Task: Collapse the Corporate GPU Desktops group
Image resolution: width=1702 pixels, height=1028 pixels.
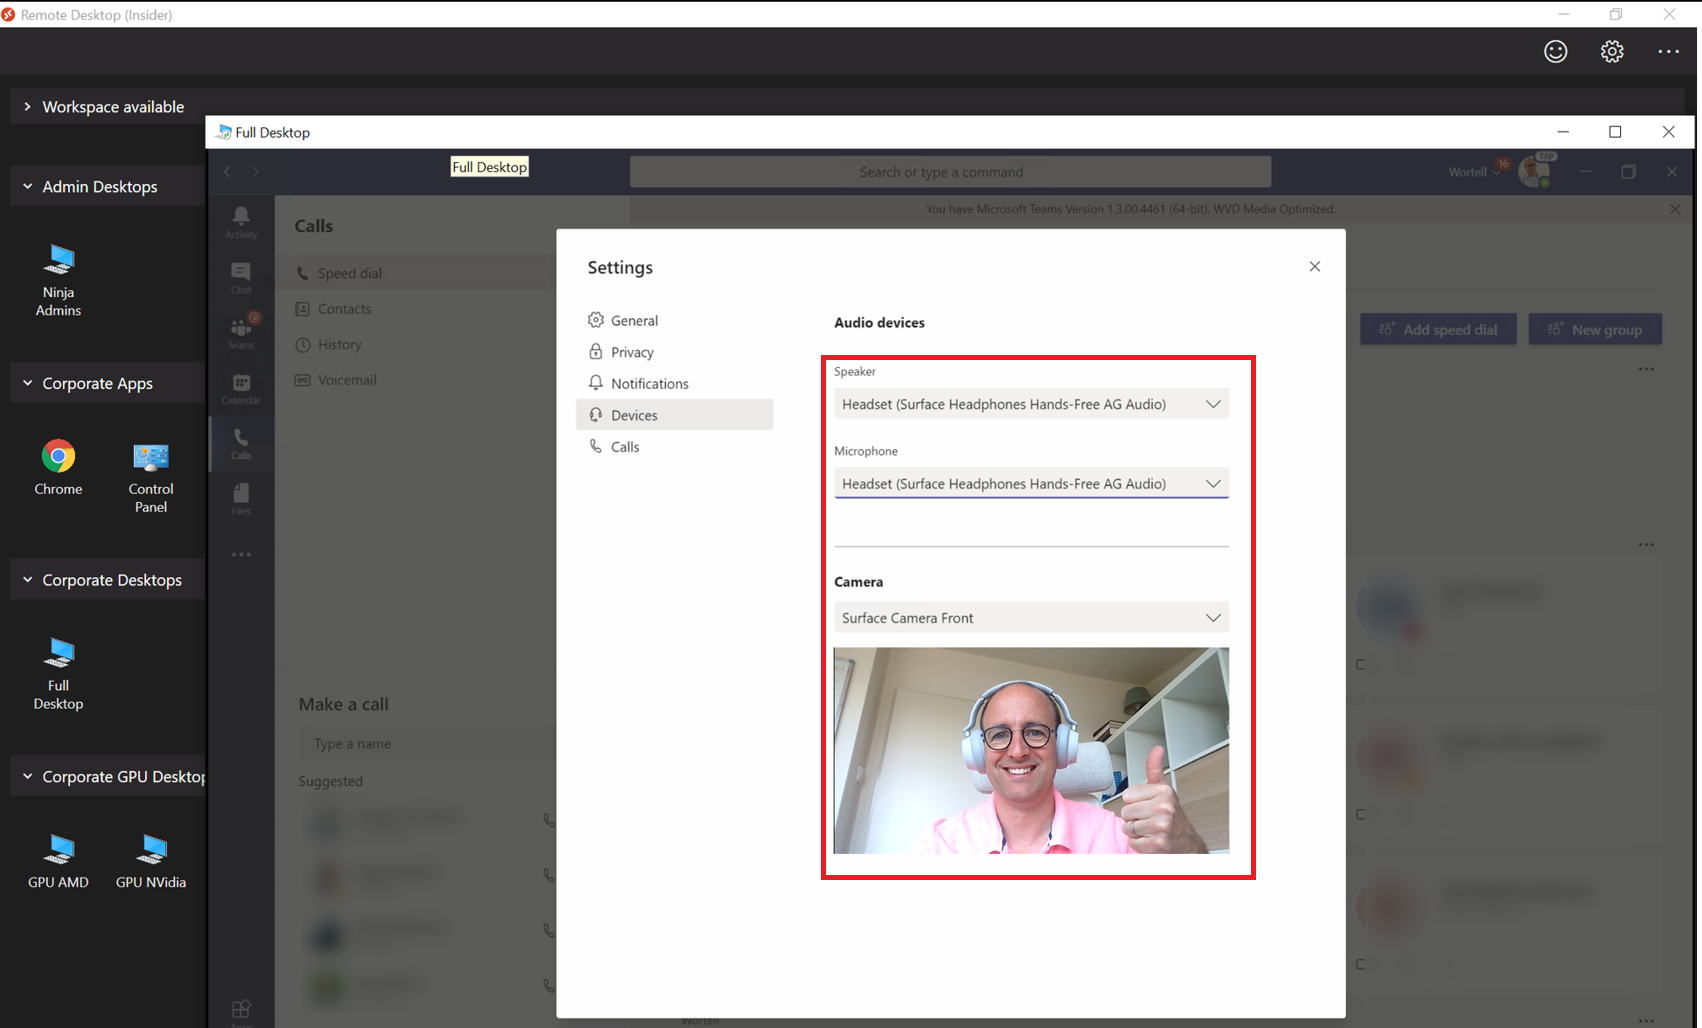Action: pyautogui.click(x=27, y=776)
